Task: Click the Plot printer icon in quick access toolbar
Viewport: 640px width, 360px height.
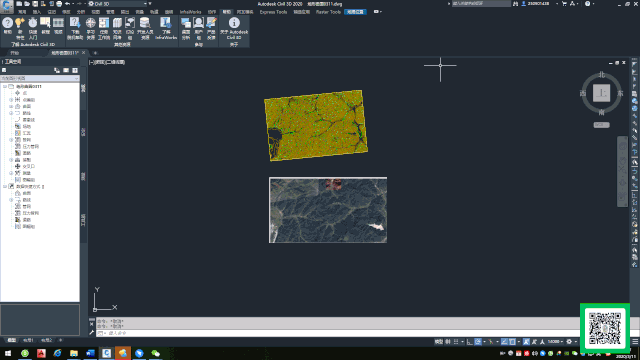Action: click(59, 4)
